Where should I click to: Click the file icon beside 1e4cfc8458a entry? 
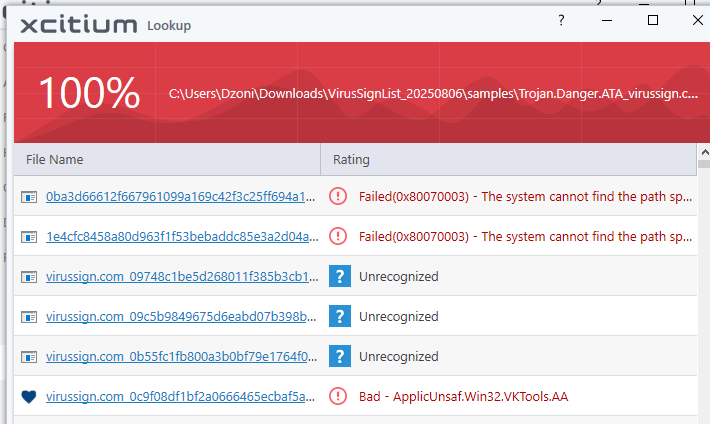pyautogui.click(x=28, y=236)
